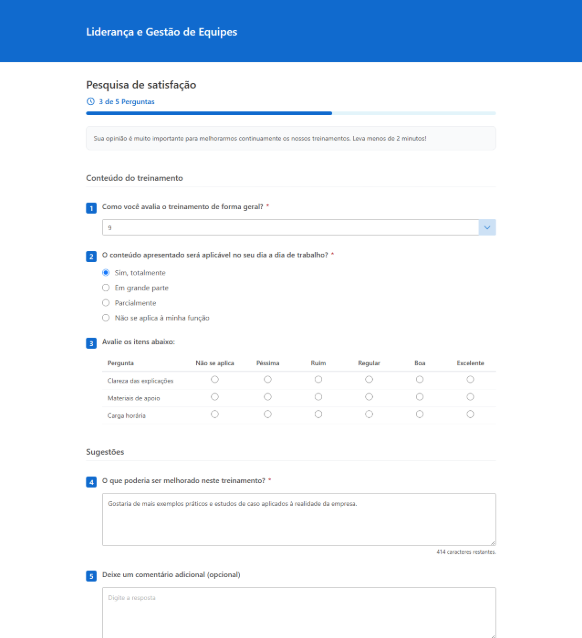Open the dropdown arrow for overall rating
This screenshot has height=638, width=582.
(x=487, y=227)
